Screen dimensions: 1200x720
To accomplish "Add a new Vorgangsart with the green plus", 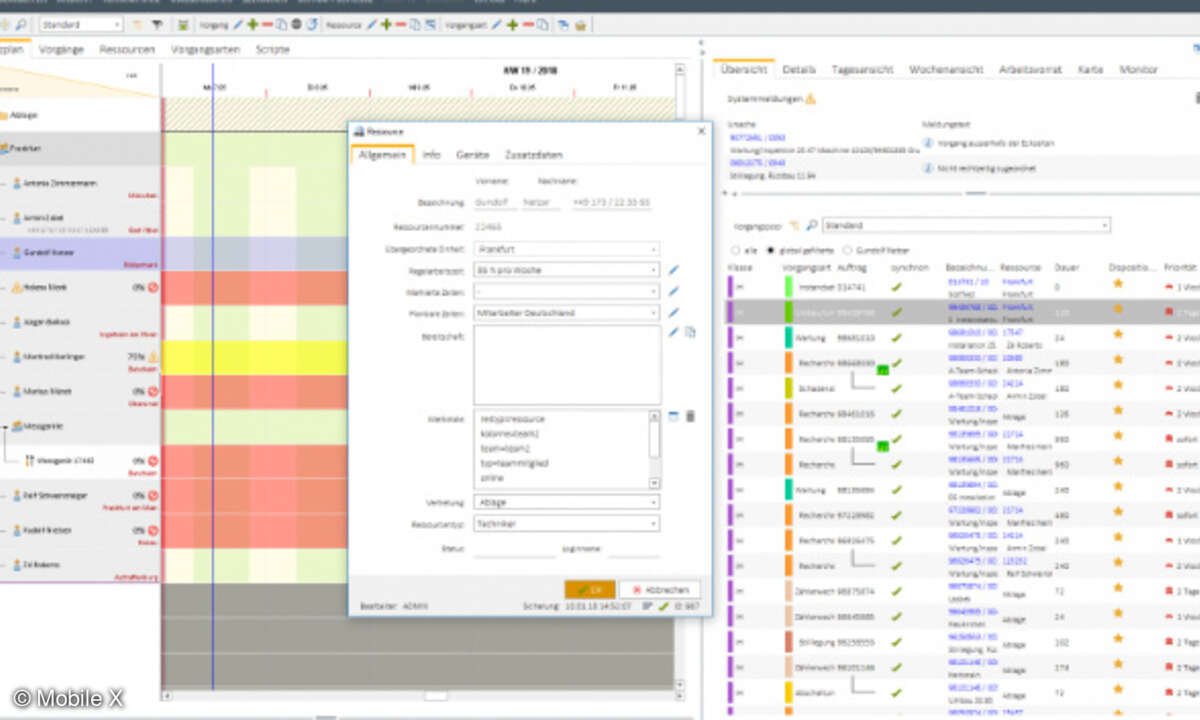I will coord(512,24).
